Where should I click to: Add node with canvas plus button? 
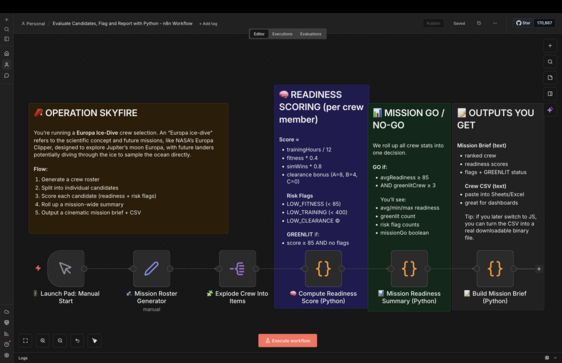click(x=550, y=46)
